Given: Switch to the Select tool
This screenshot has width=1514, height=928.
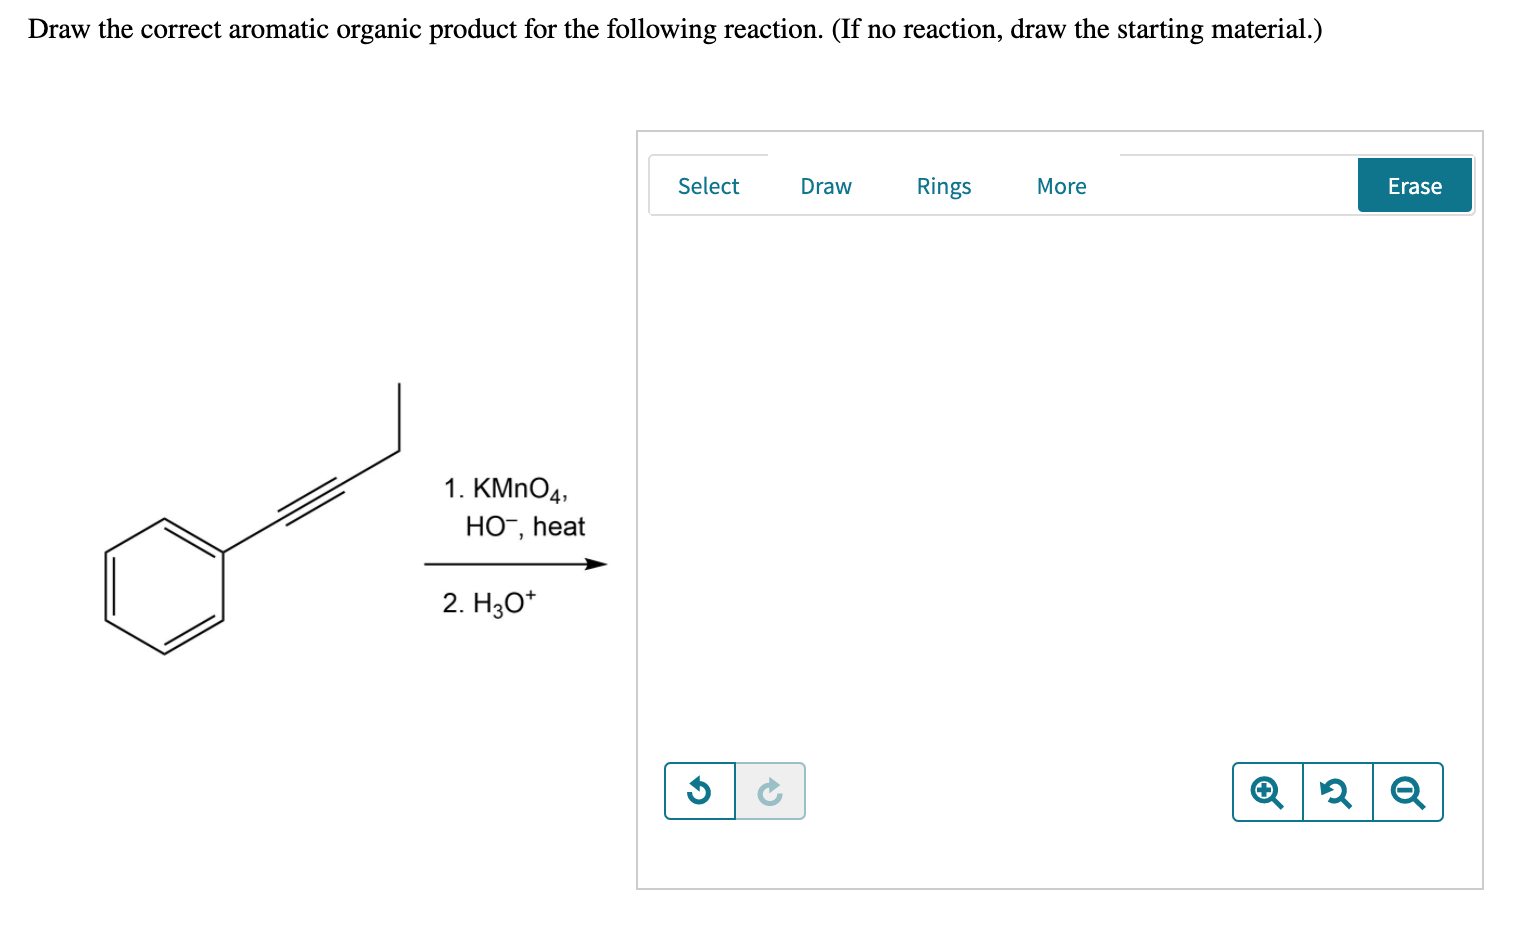Looking at the screenshot, I should 708,186.
